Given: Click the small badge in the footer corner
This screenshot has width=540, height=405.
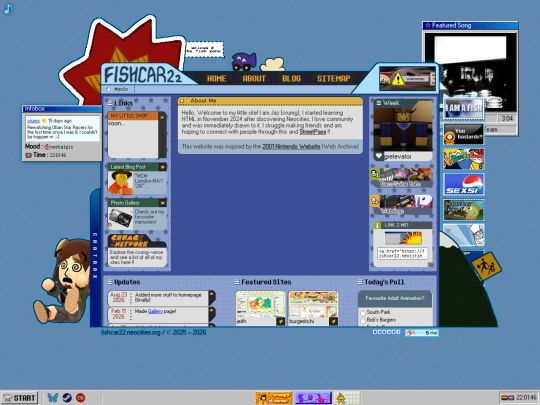Looking at the screenshot, I should [422, 333].
